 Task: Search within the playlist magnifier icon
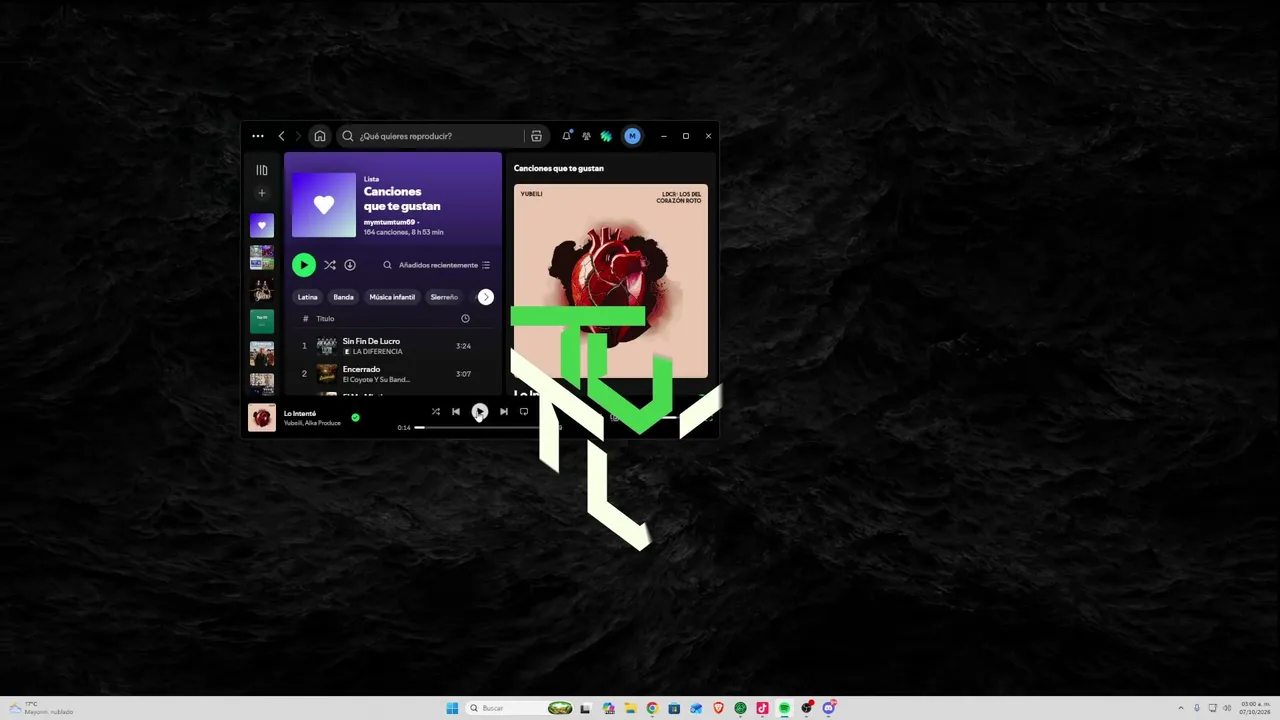click(387, 265)
